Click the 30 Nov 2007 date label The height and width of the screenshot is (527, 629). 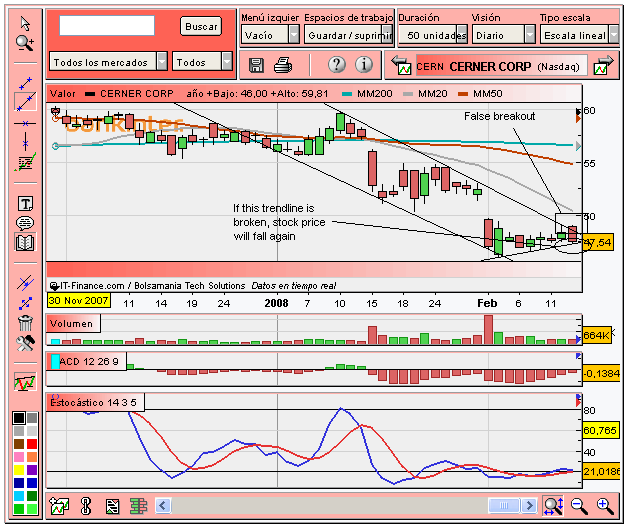pyautogui.click(x=79, y=300)
